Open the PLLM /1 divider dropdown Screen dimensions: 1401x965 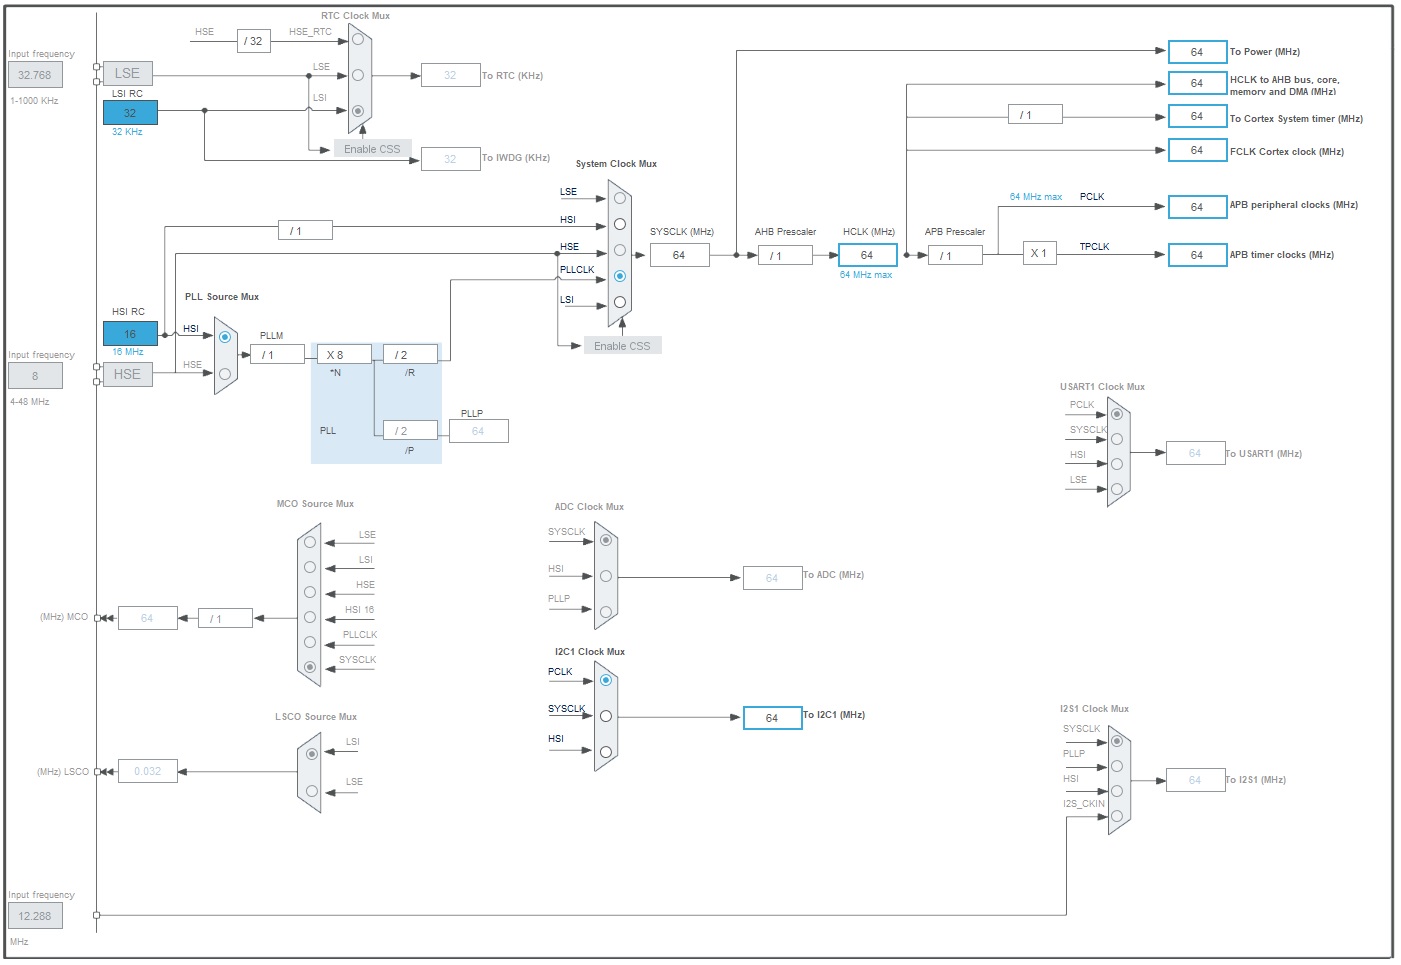(277, 355)
